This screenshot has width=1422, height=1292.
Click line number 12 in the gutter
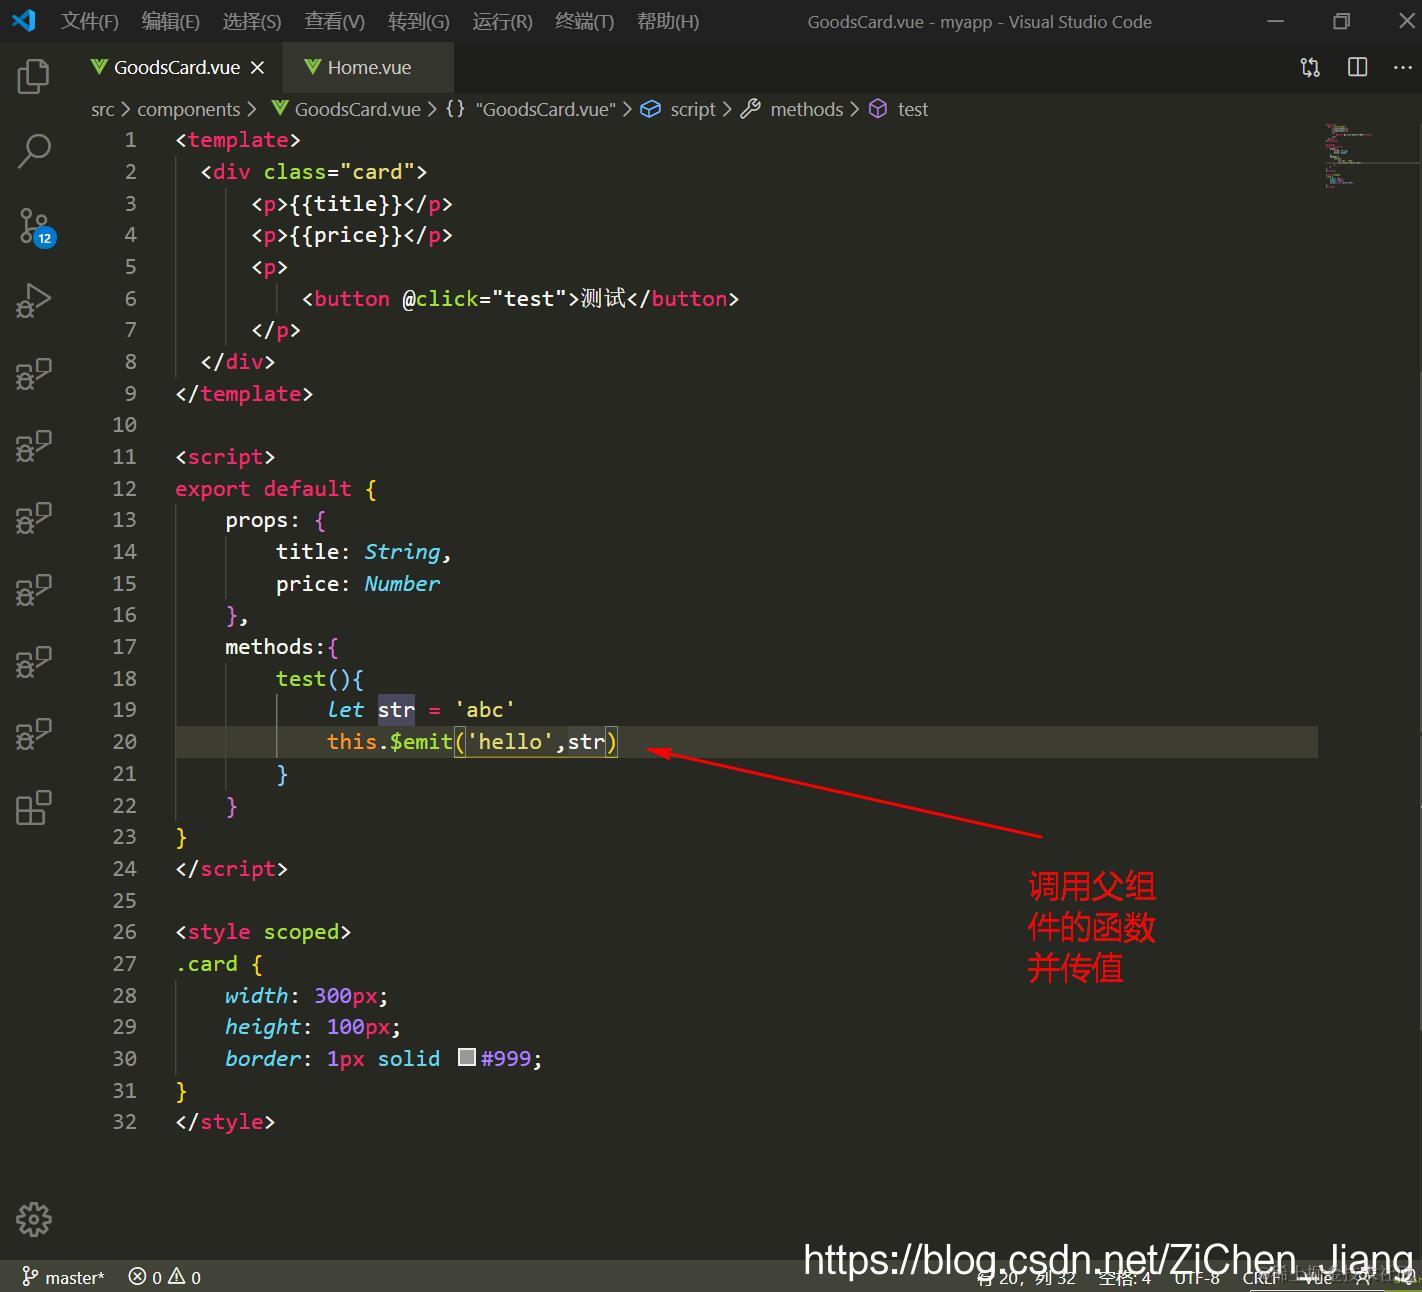click(125, 489)
